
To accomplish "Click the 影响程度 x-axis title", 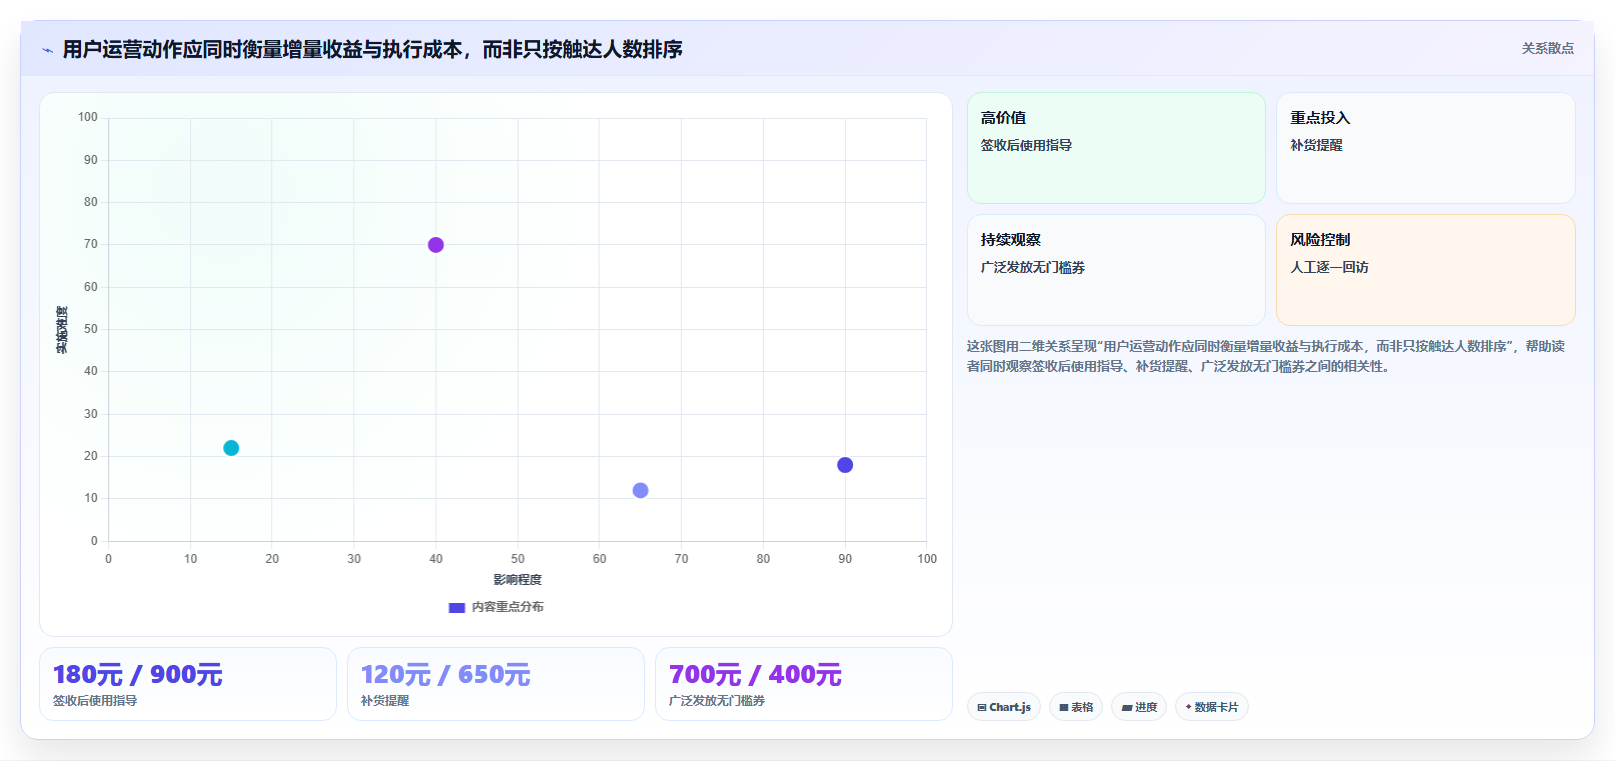I will click(x=517, y=580).
